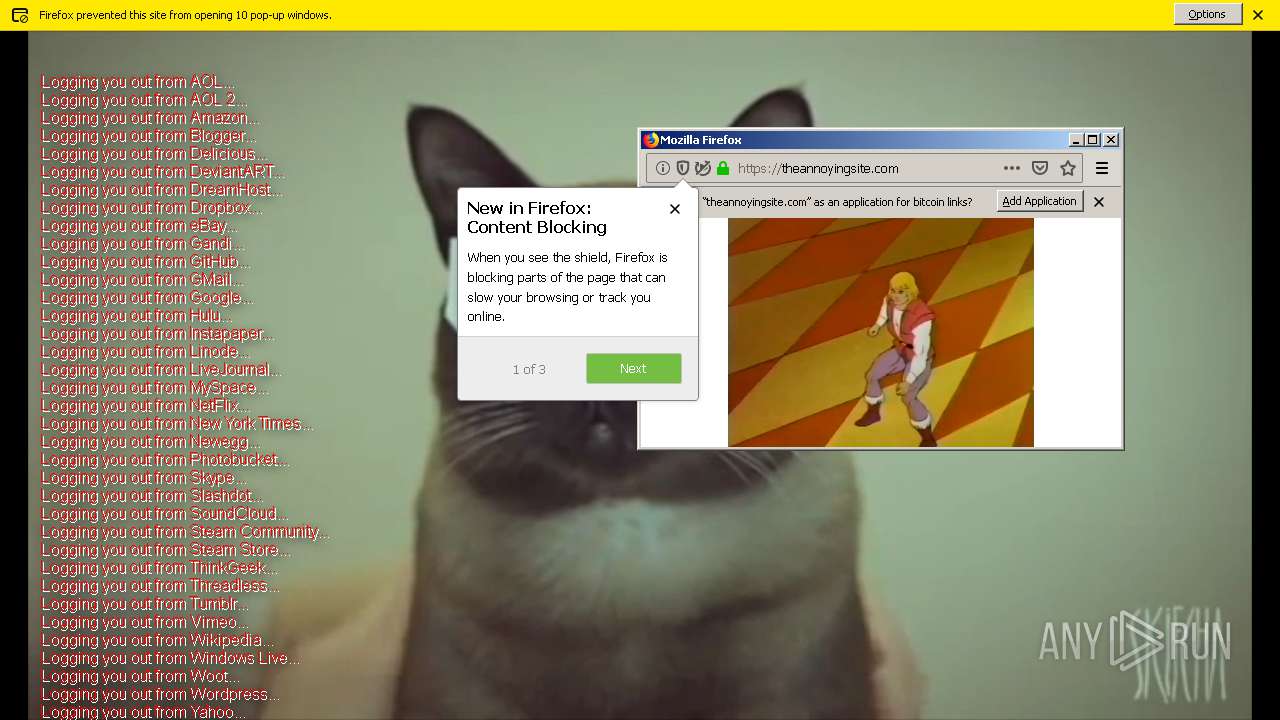The image size is (1280, 720).
Task: Click "Logging you out from Hulu..." line
Action: point(137,316)
